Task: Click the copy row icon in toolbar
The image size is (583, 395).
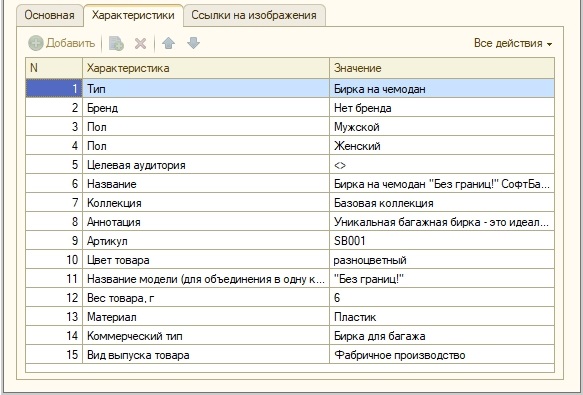Action: click(x=116, y=44)
